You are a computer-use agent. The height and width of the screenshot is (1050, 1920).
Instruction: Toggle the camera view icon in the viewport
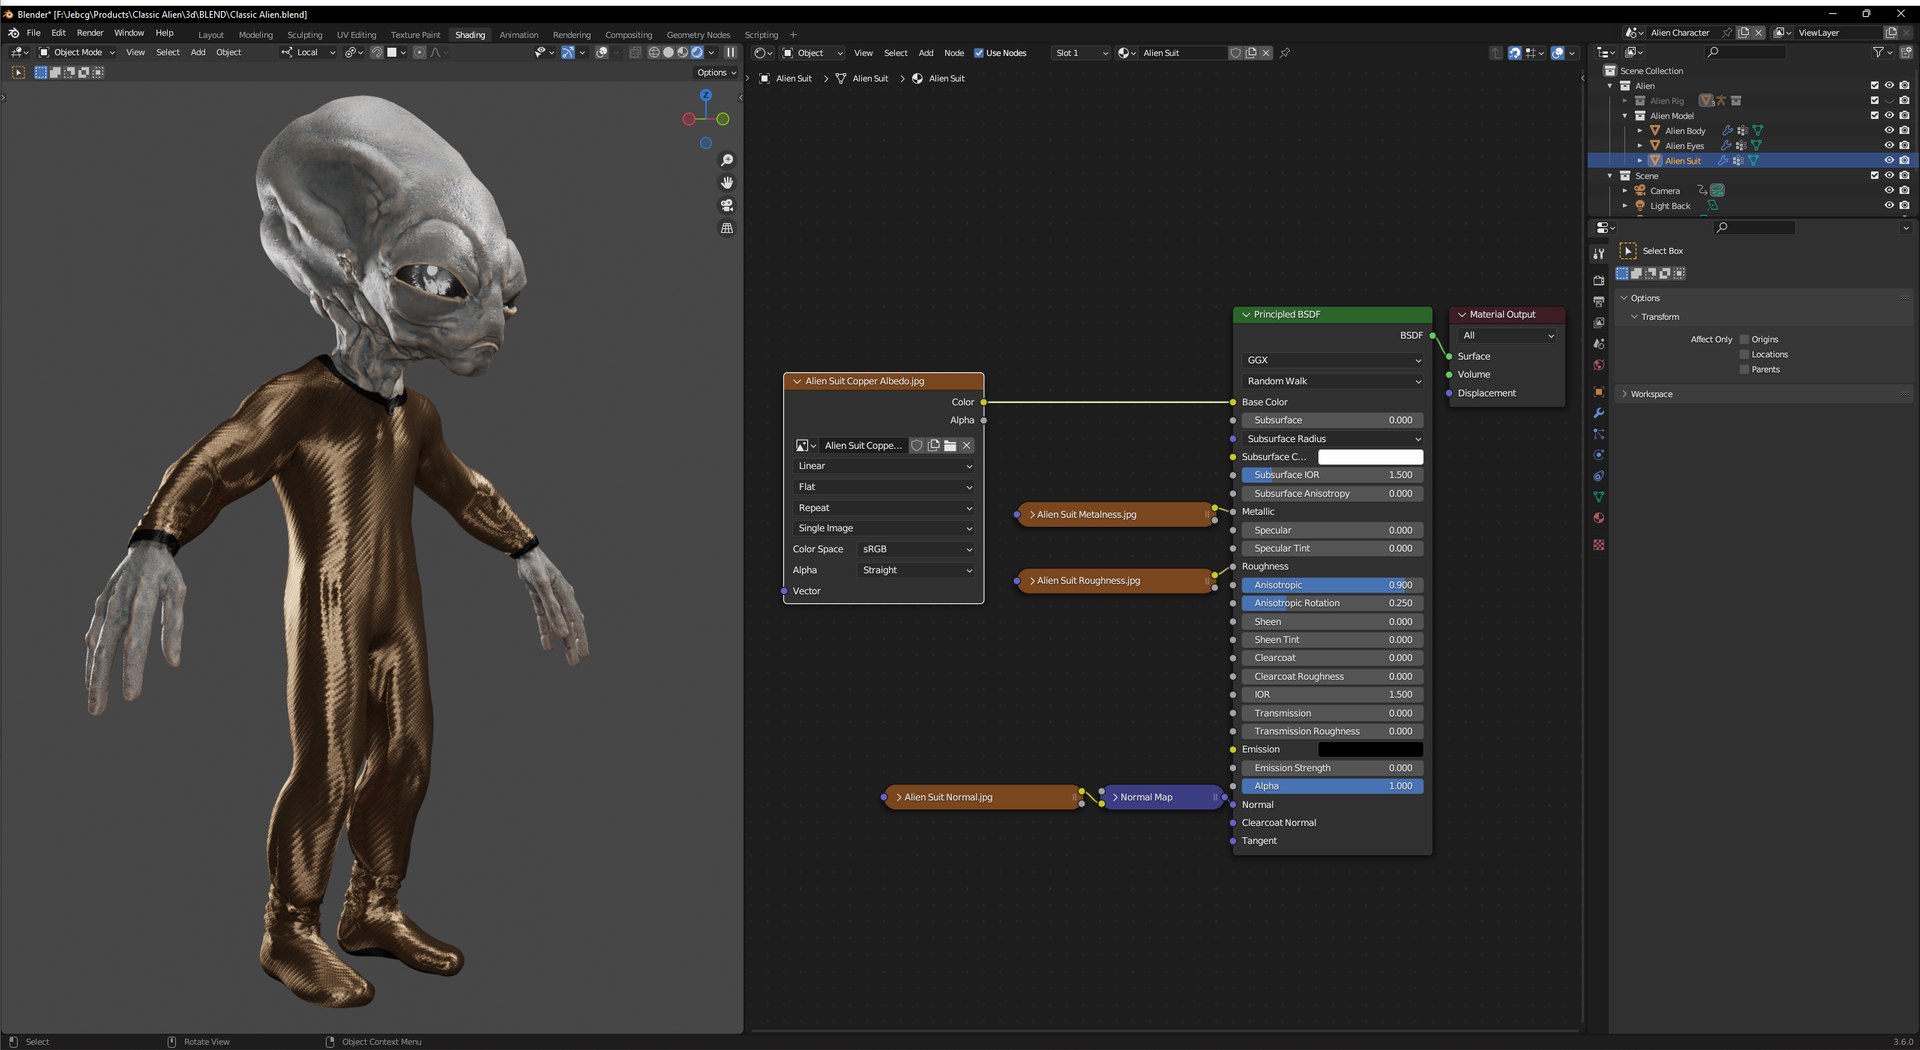[x=727, y=205]
